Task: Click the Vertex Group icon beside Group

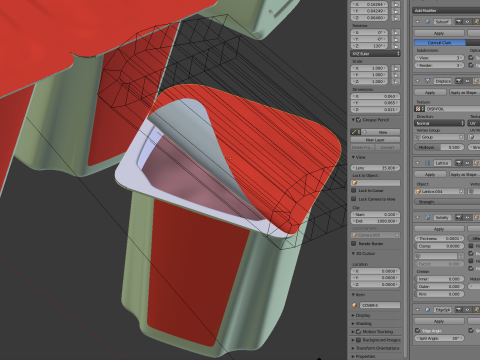Action: click(418, 137)
